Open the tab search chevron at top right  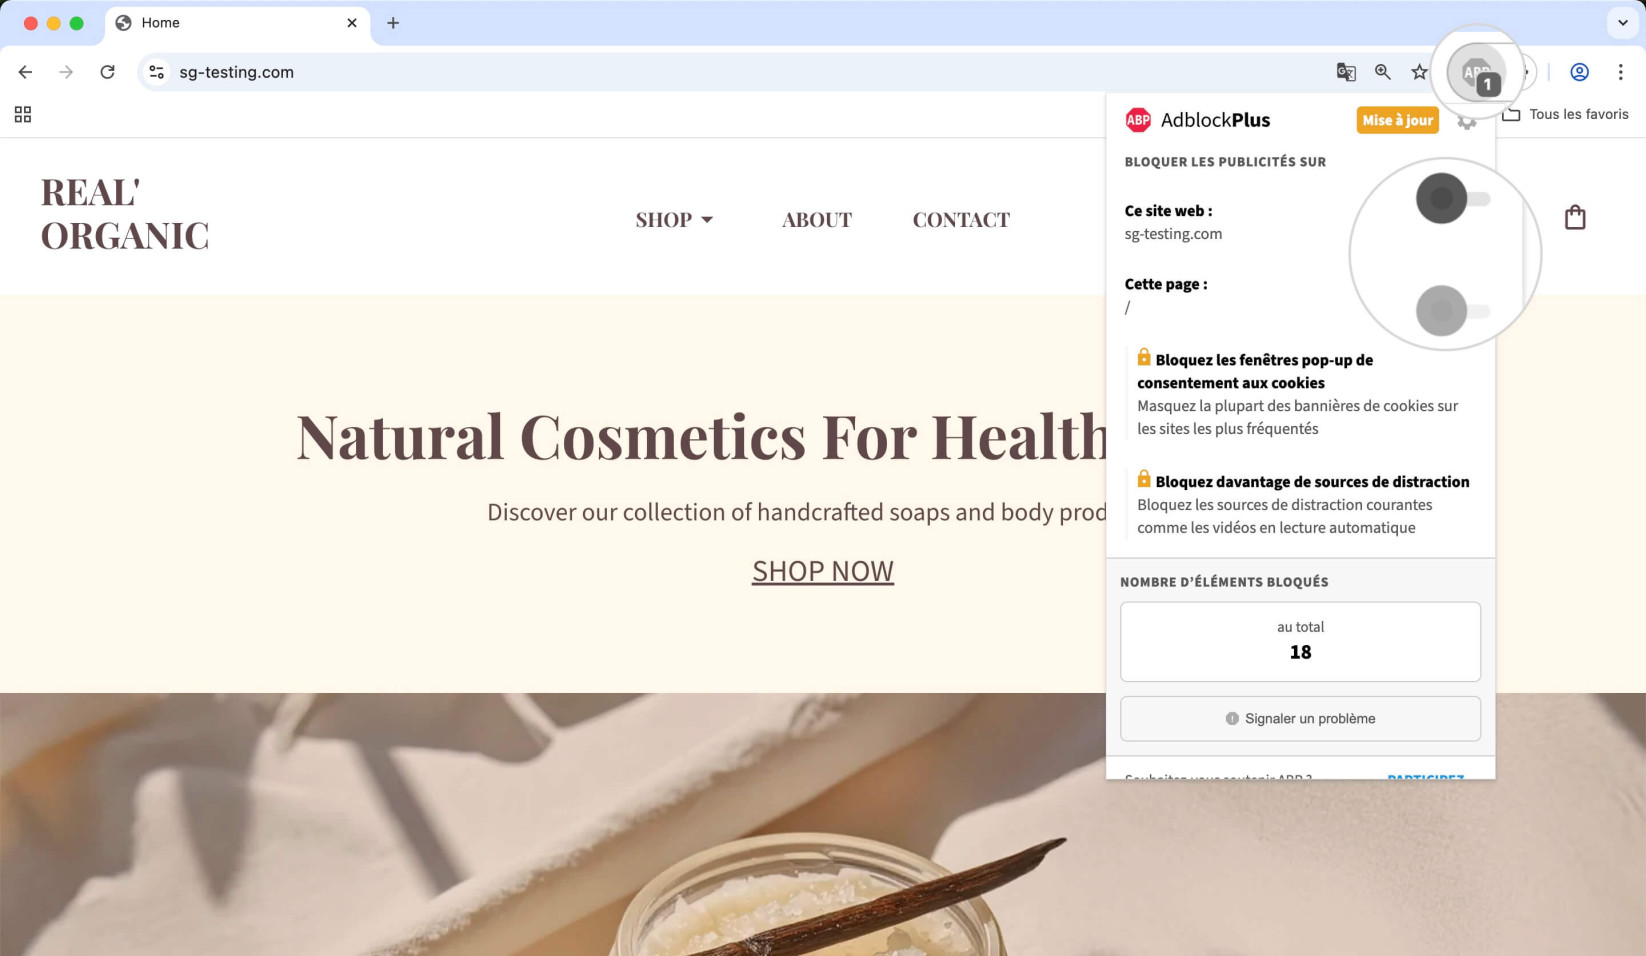point(1623,23)
